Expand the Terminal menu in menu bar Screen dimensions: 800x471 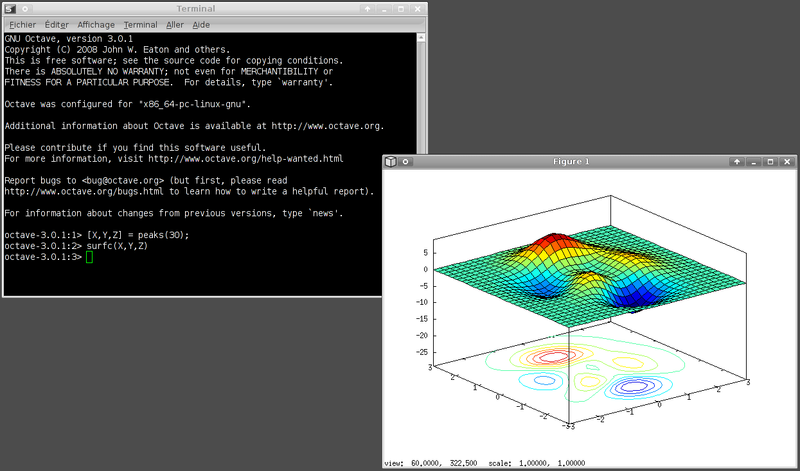(x=140, y=24)
